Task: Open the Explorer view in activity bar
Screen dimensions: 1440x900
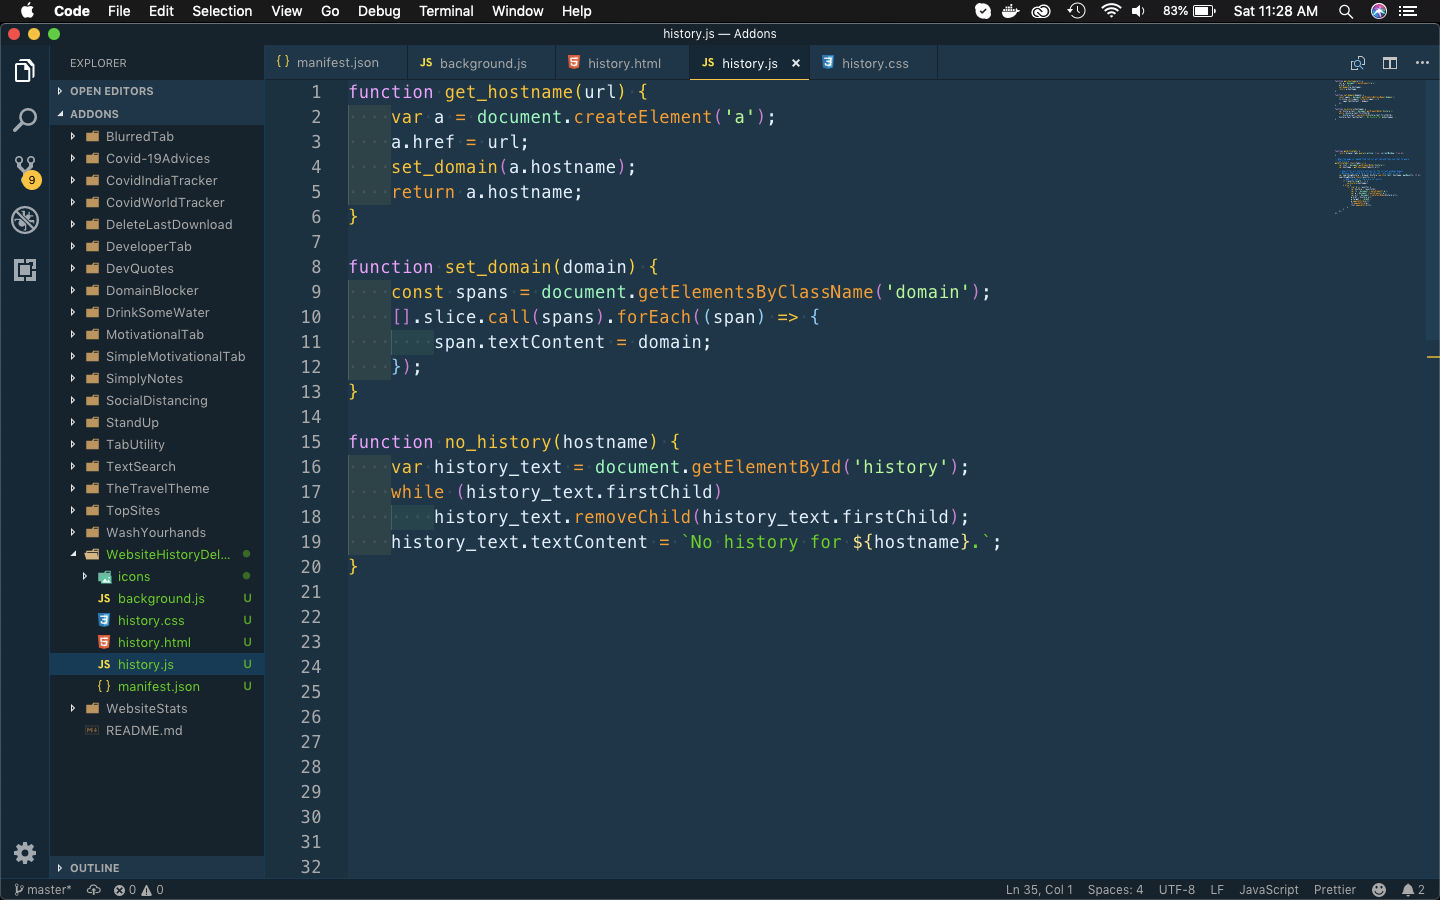Action: [25, 71]
